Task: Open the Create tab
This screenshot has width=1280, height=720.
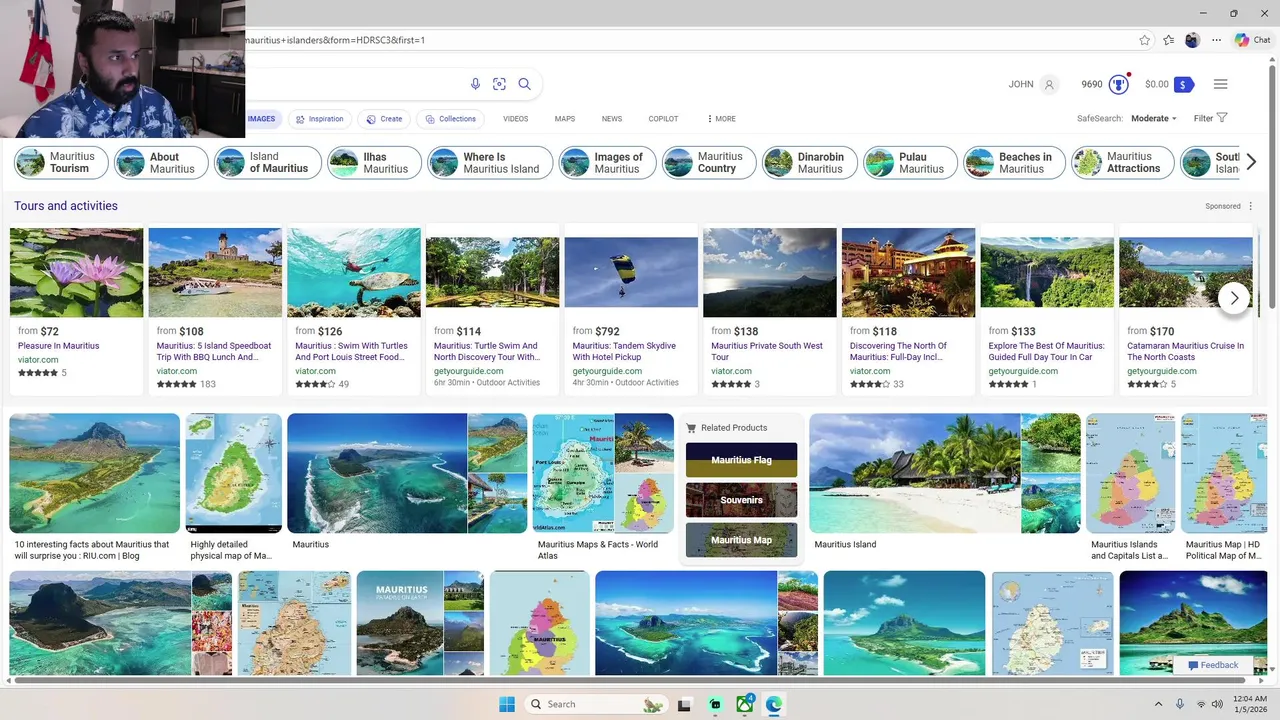Action: tap(384, 119)
